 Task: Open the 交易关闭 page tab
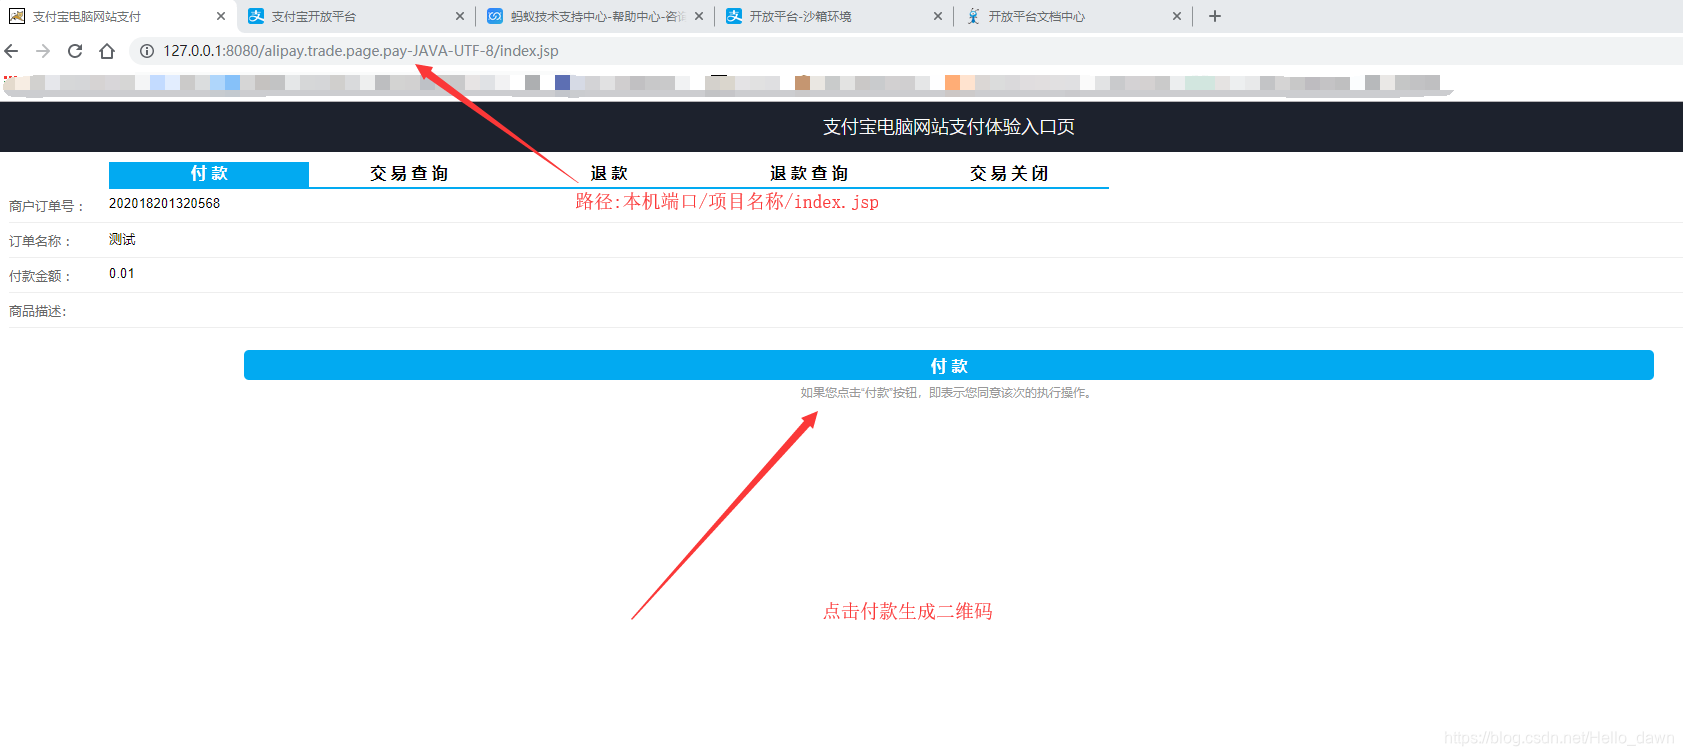pyautogui.click(x=1009, y=174)
